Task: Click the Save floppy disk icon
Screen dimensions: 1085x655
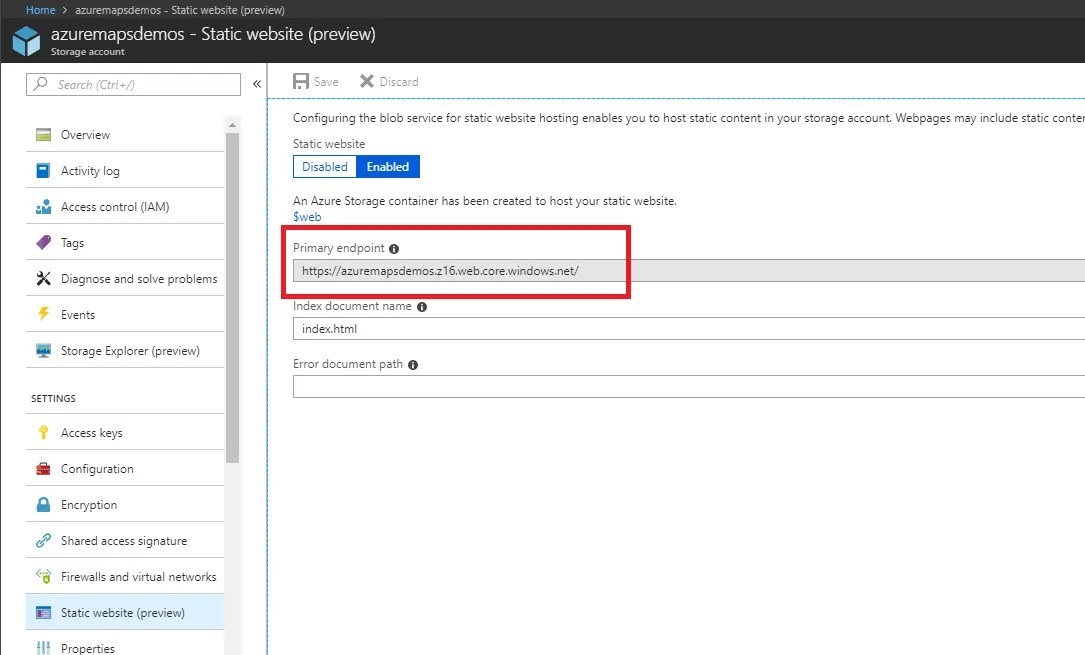Action: (300, 82)
